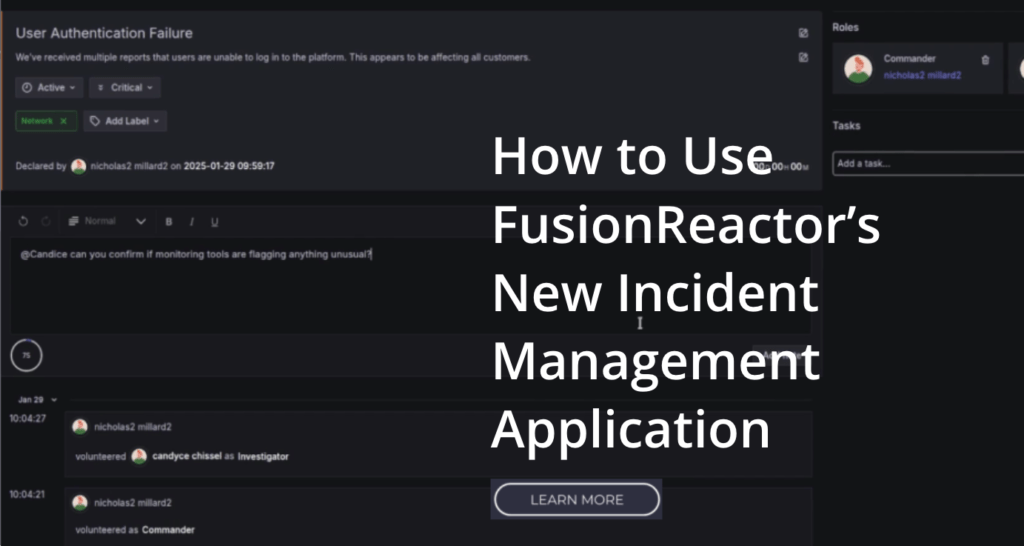The image size is (1024, 546).
Task: Click nicholas2 millard2 name in 10:04:27 entry
Action: [x=133, y=427]
